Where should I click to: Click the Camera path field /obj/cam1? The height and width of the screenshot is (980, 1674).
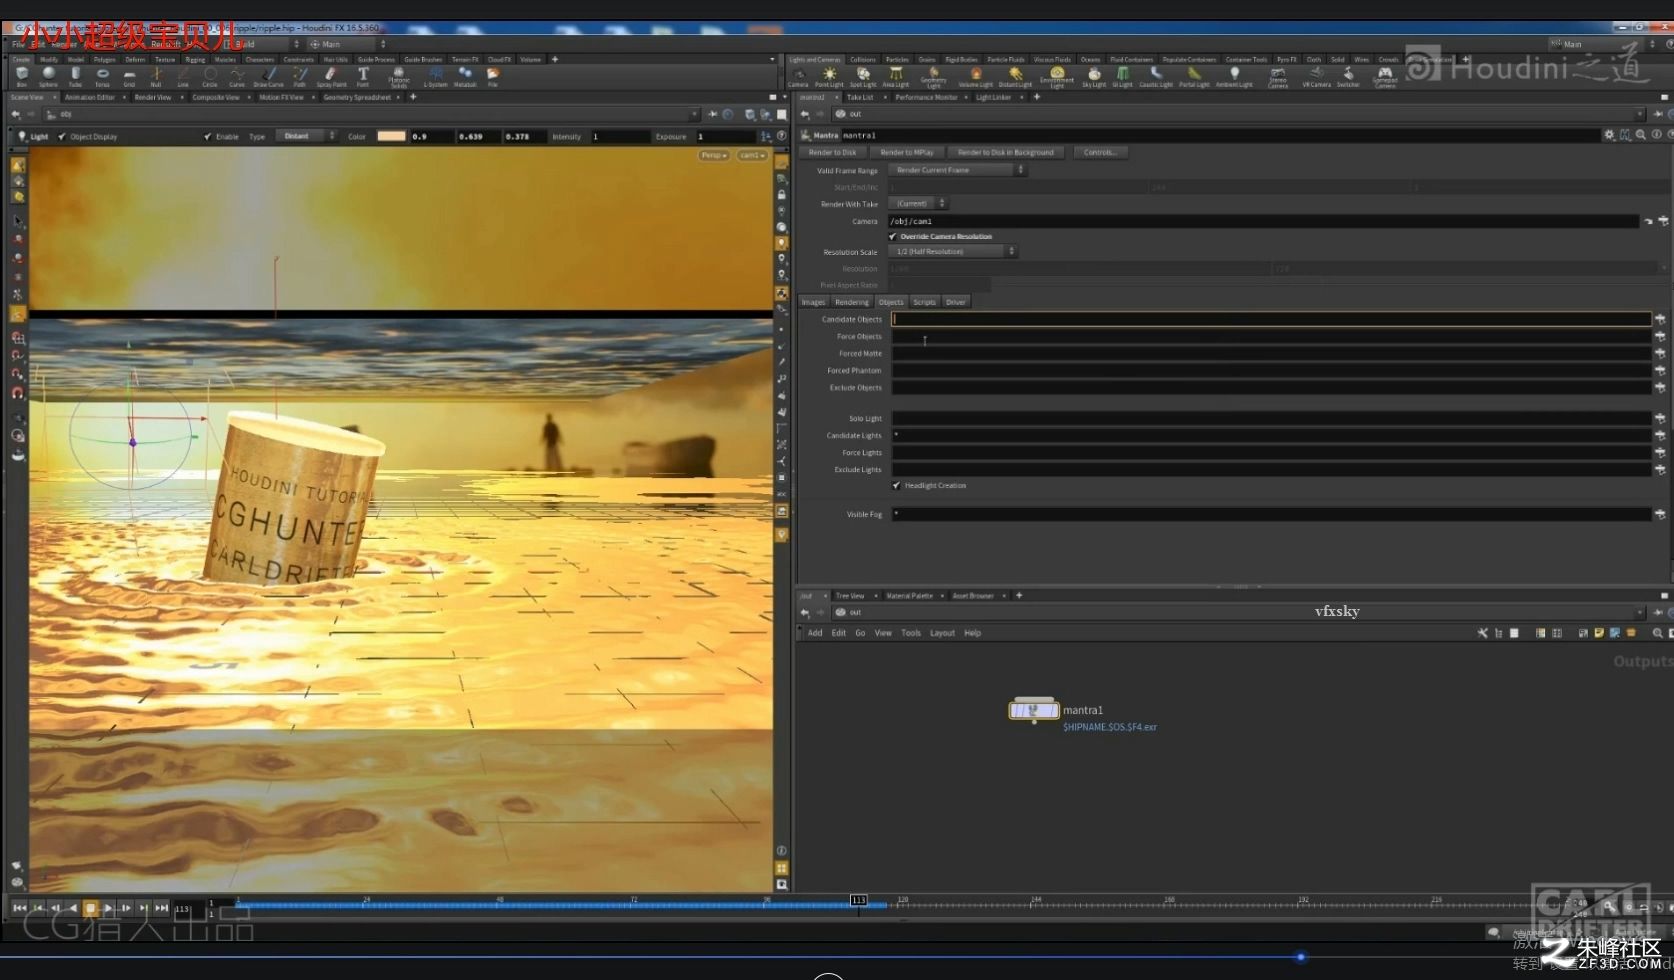pyautogui.click(x=1264, y=221)
